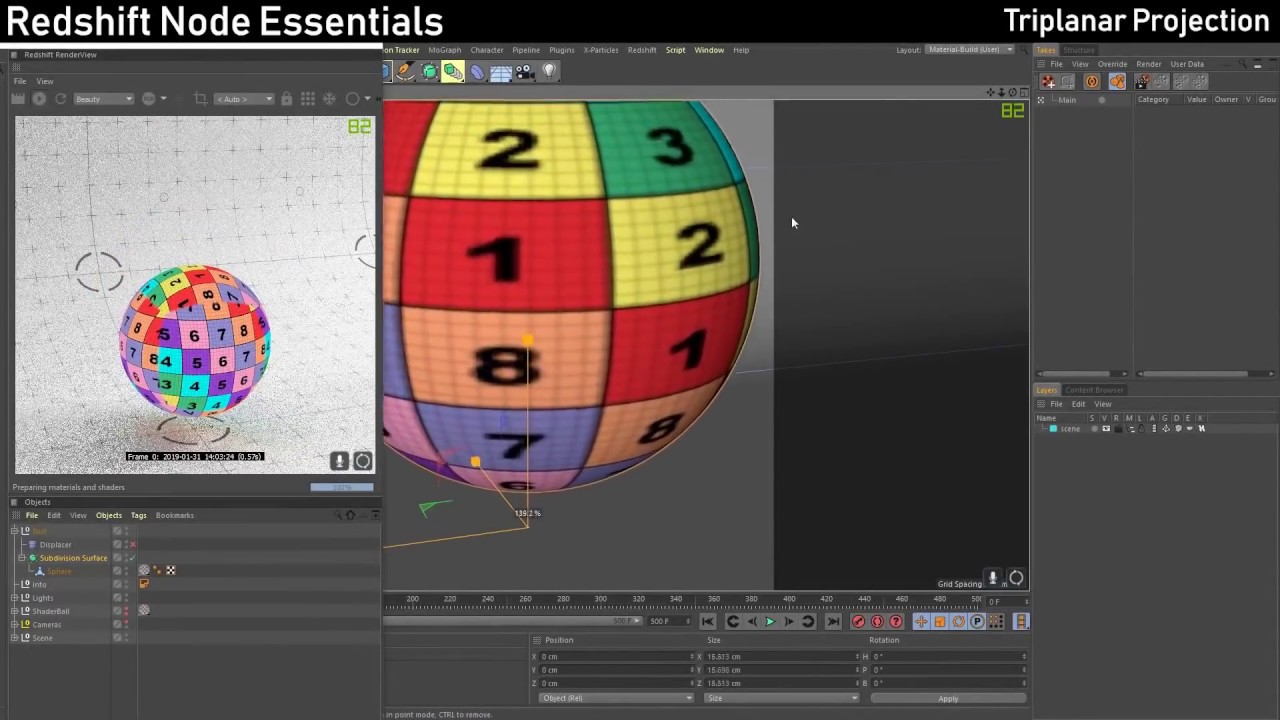
Task: Select the highlighted array cloner icon
Action: coord(453,71)
